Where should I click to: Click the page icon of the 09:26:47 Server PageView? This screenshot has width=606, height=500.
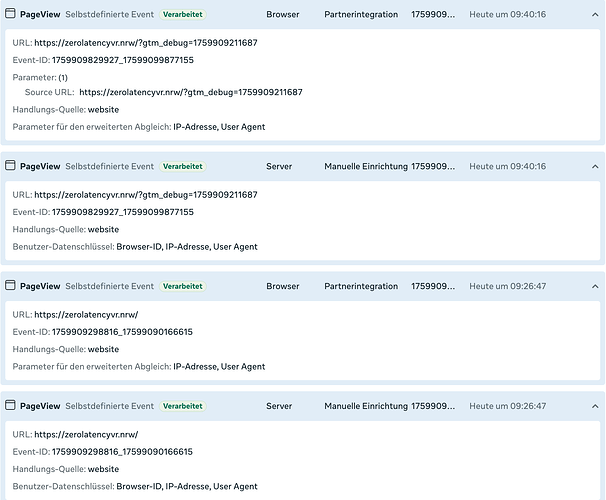(x=11, y=406)
